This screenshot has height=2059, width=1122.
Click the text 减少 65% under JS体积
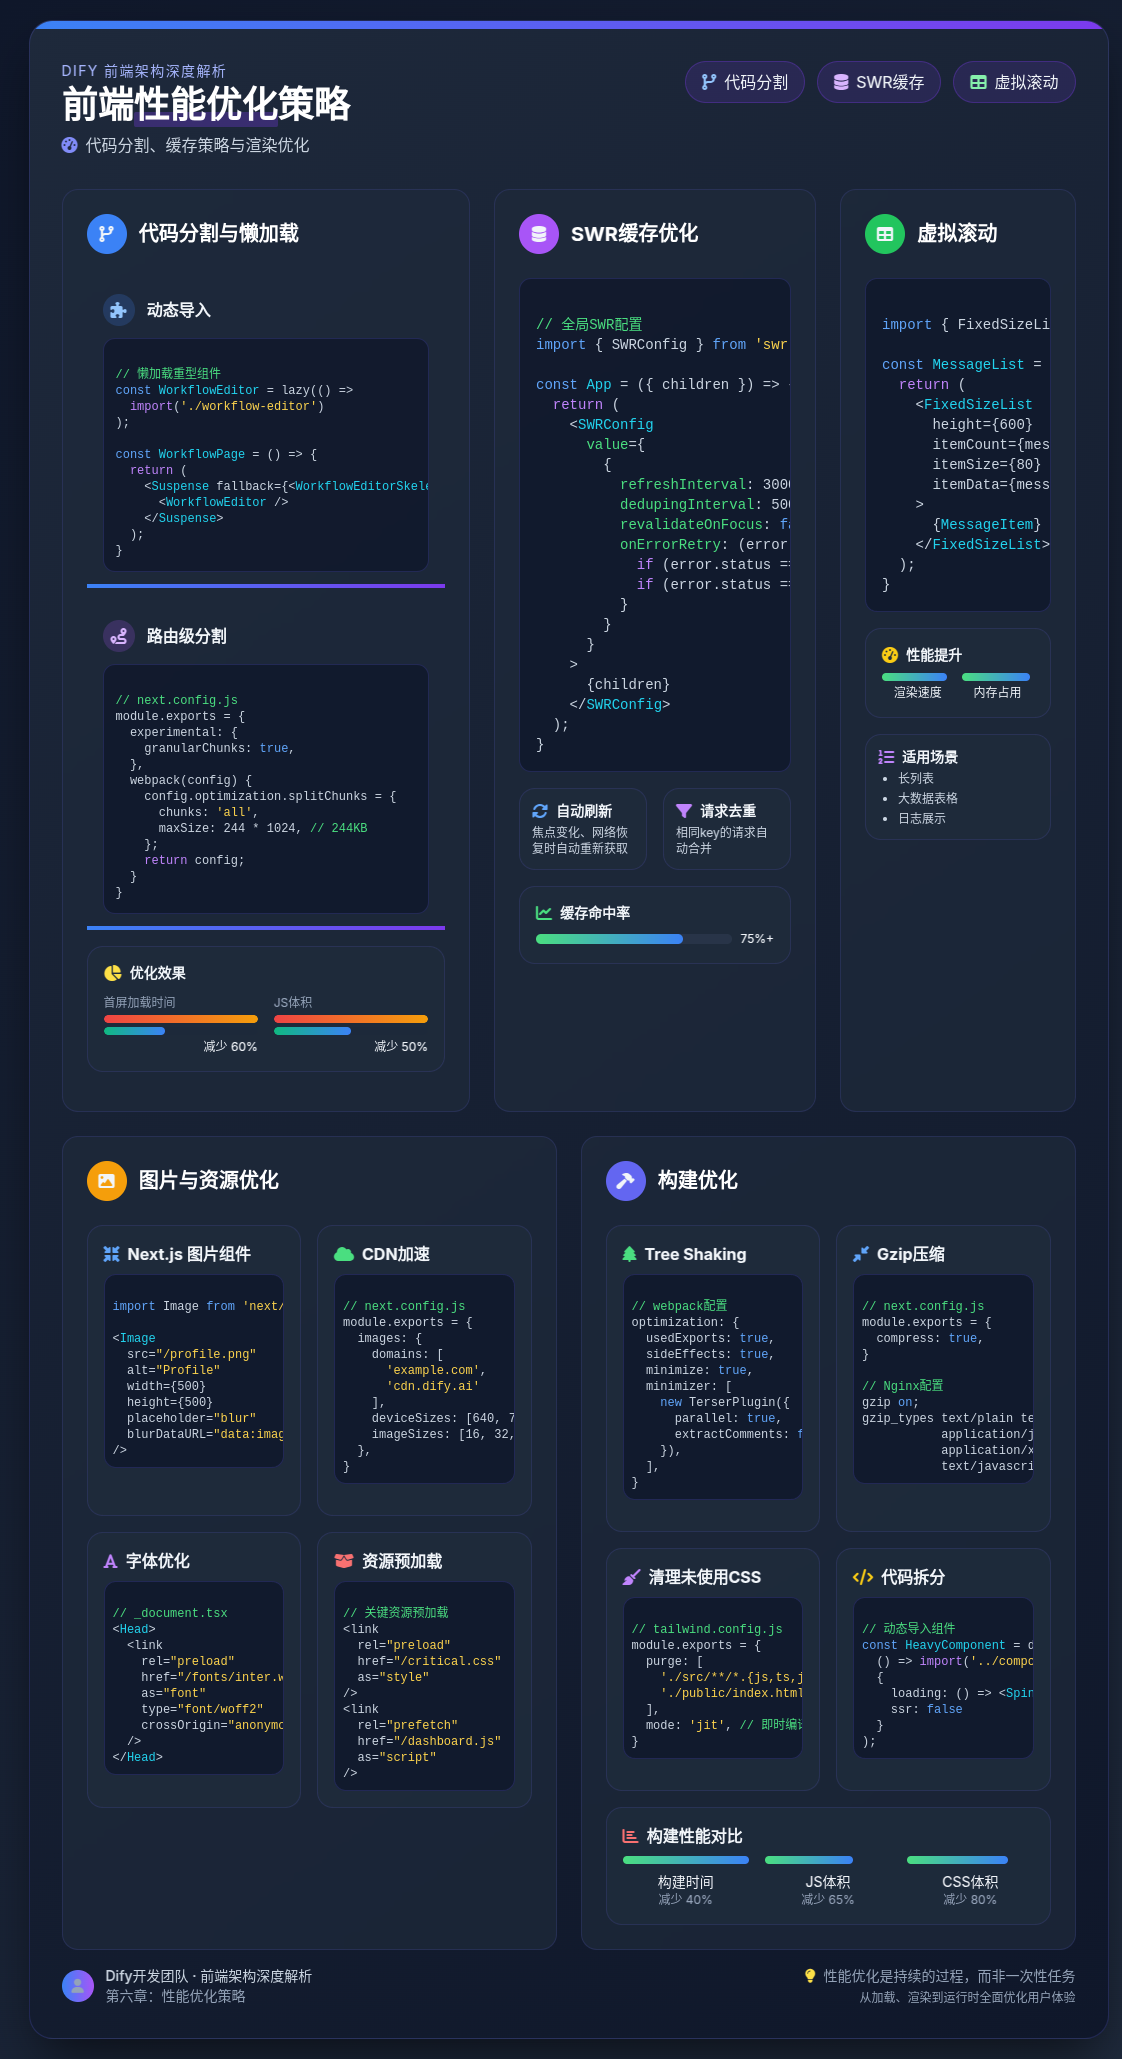pos(828,1899)
